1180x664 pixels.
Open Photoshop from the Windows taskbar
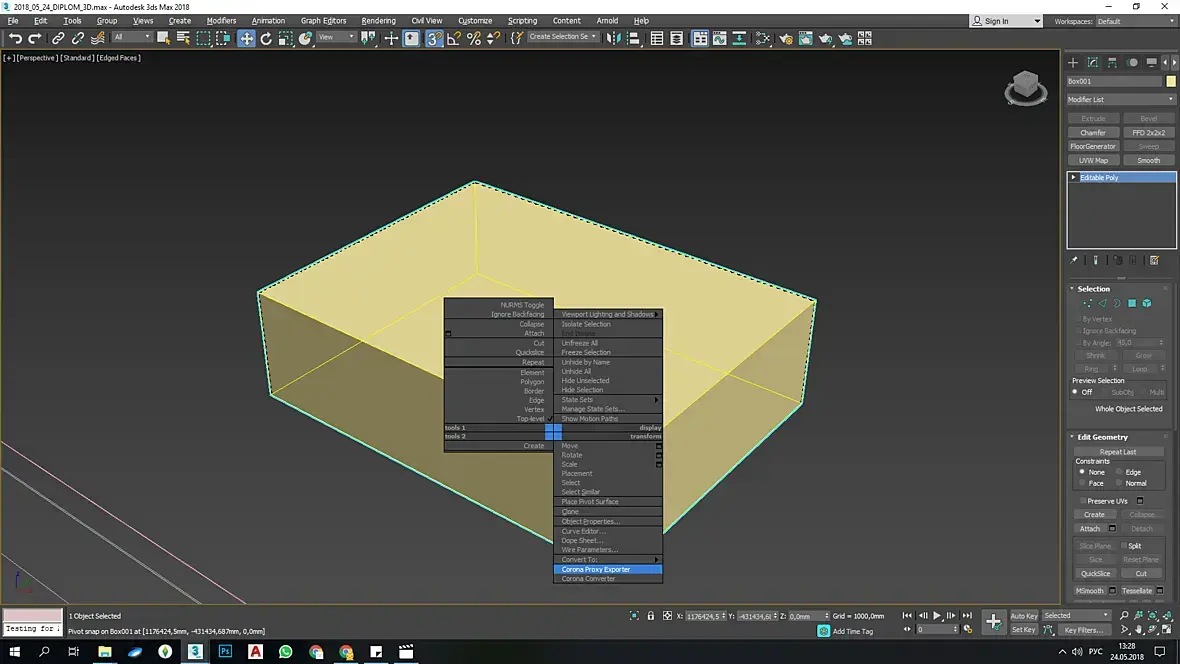click(x=225, y=652)
